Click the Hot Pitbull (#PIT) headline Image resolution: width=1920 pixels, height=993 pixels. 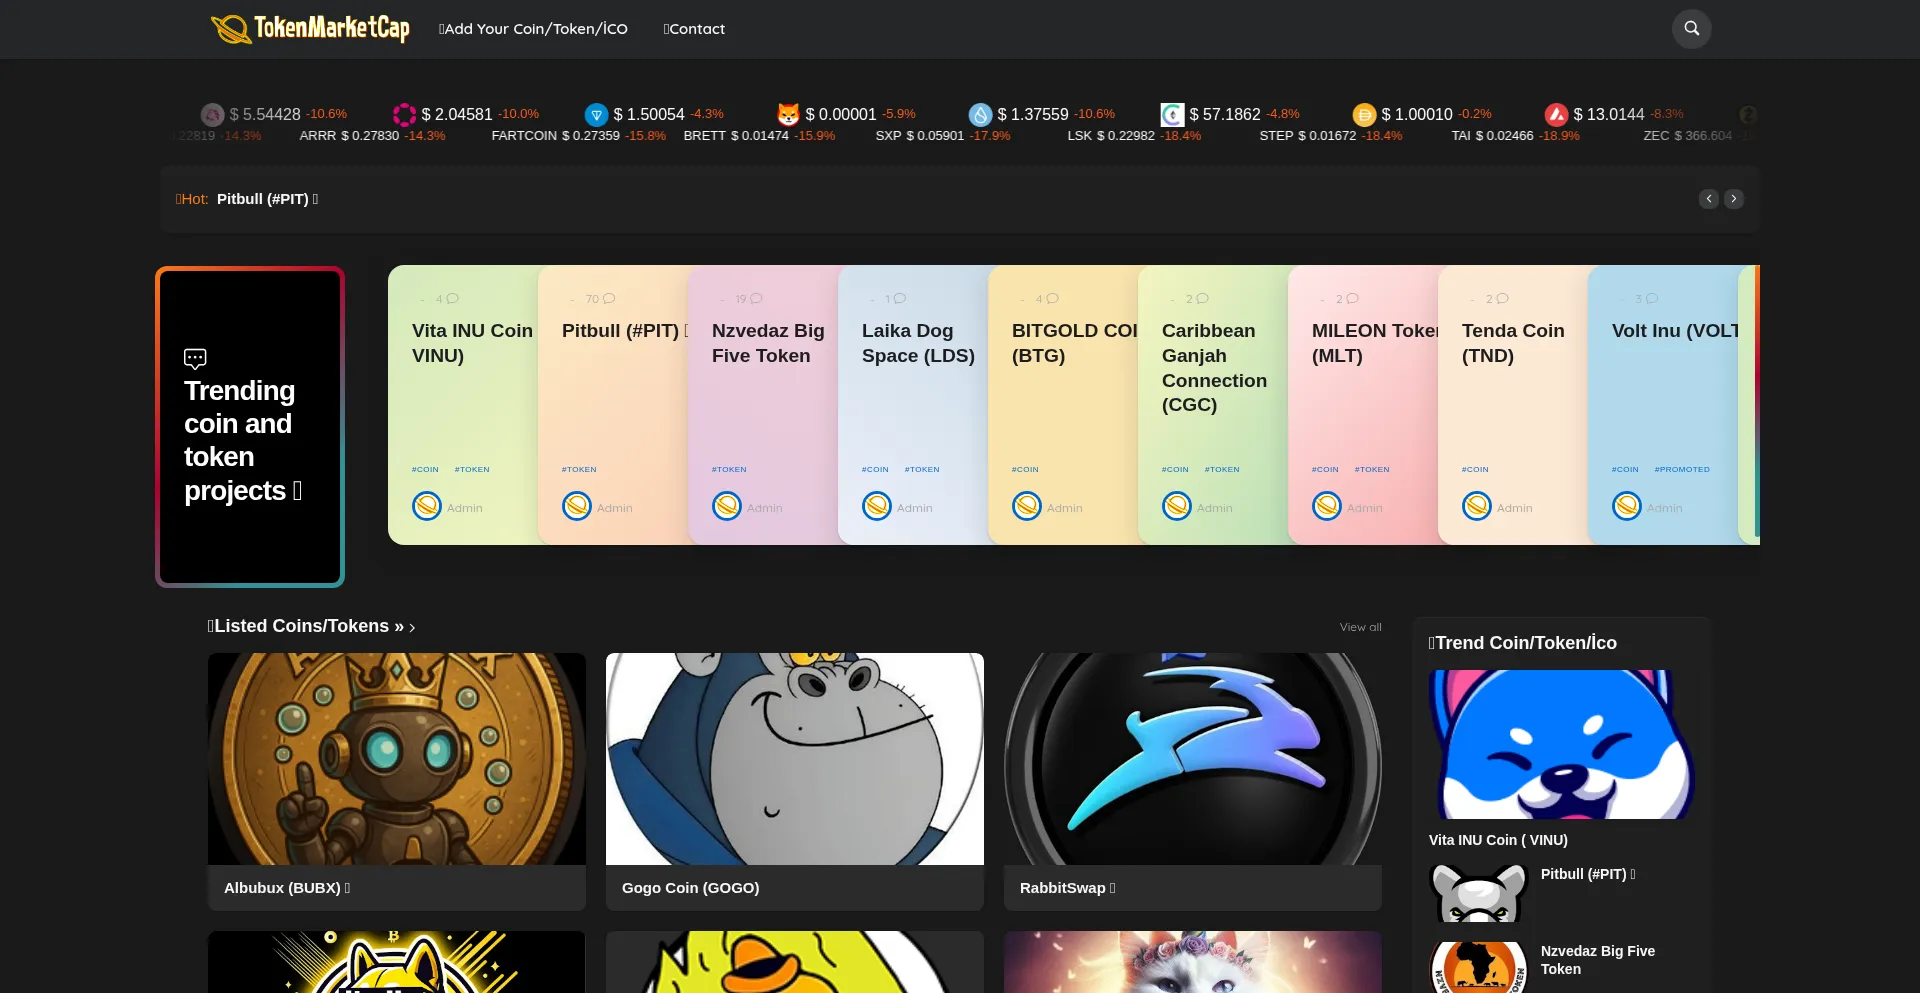[262, 199]
